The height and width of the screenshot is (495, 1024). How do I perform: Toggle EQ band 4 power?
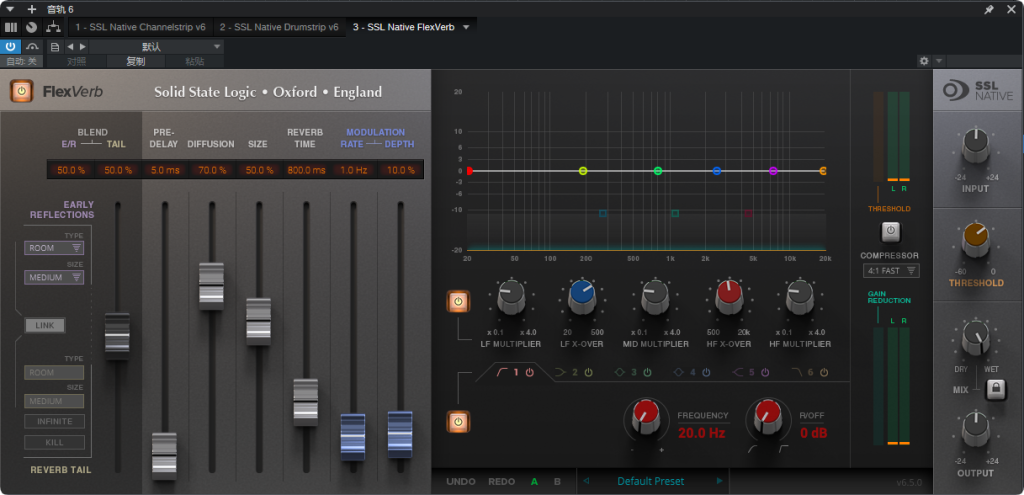(706, 372)
